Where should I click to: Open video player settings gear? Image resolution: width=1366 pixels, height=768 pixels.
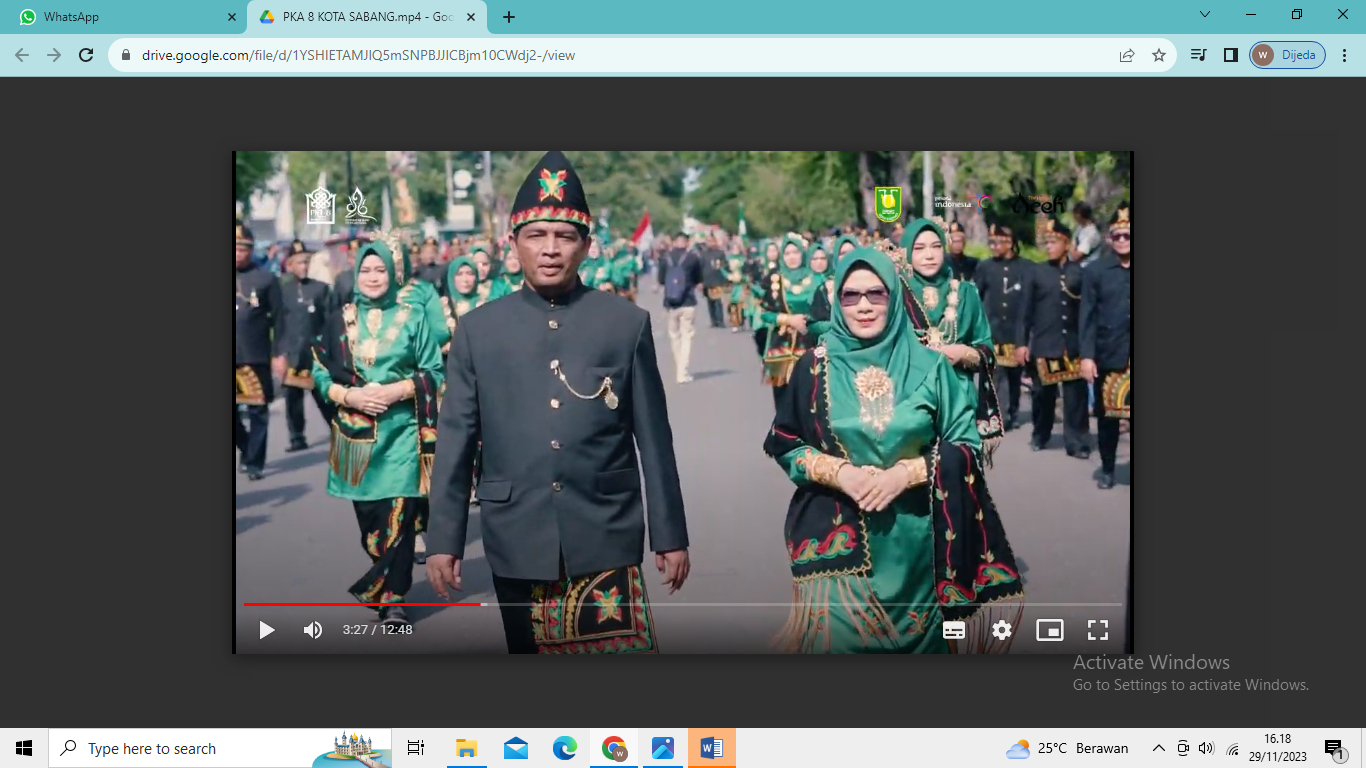click(1002, 630)
